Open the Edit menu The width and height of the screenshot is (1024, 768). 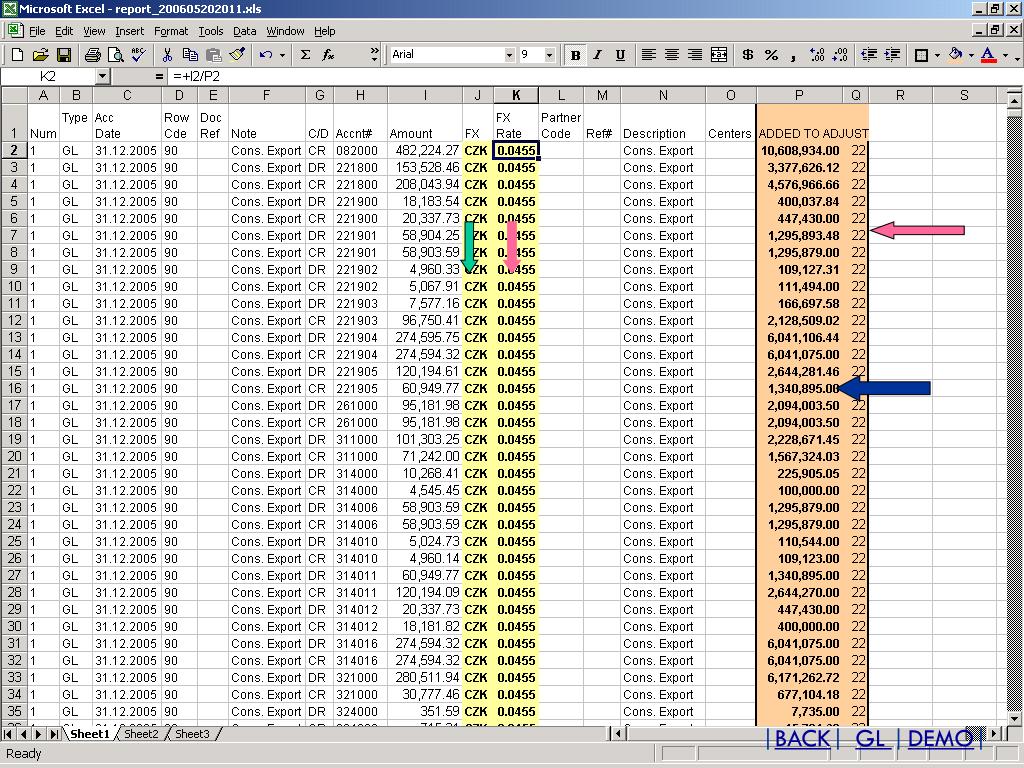pyautogui.click(x=64, y=31)
